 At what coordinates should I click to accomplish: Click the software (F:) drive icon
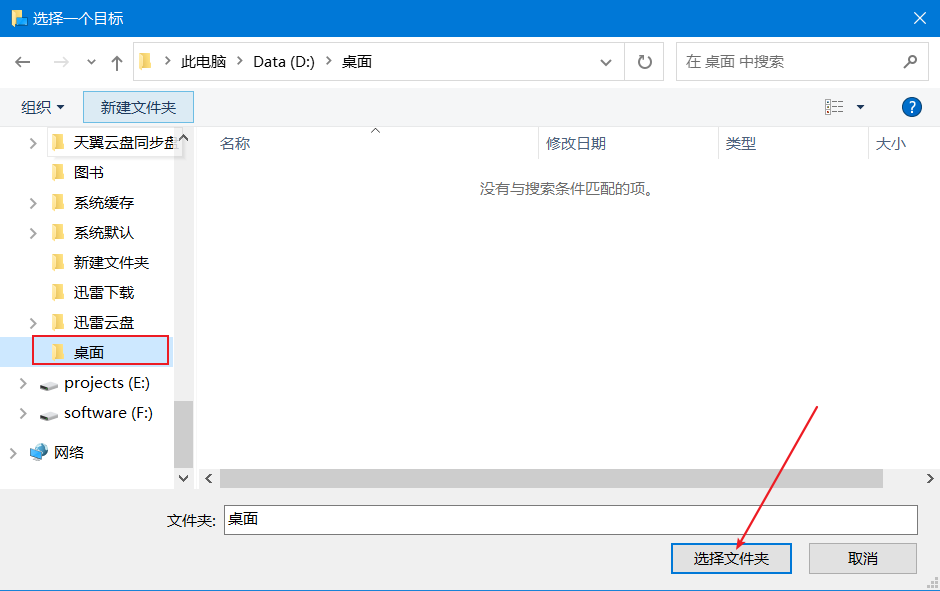[x=49, y=415]
